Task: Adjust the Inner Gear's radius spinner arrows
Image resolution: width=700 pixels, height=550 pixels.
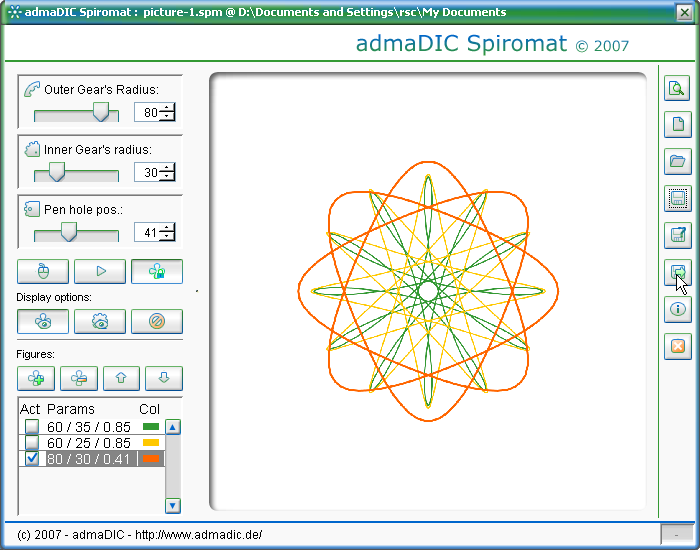Action: (x=167, y=172)
